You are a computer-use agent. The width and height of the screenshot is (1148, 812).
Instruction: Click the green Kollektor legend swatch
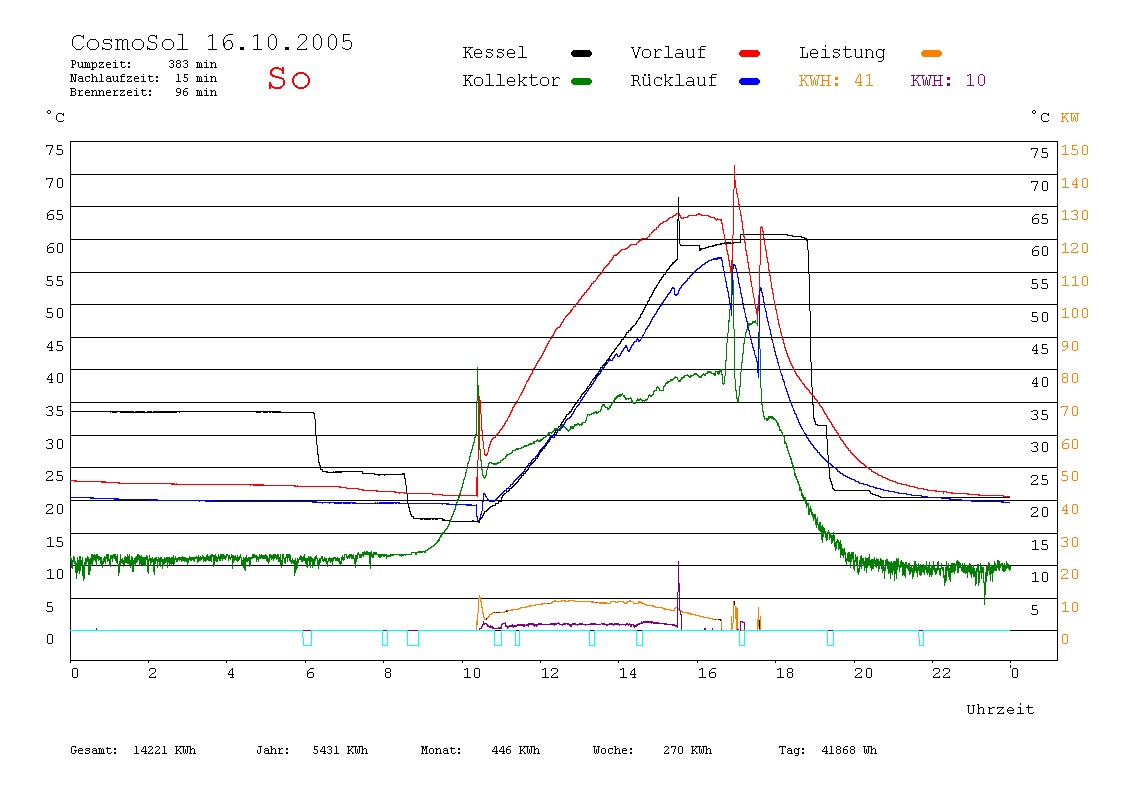click(x=581, y=81)
